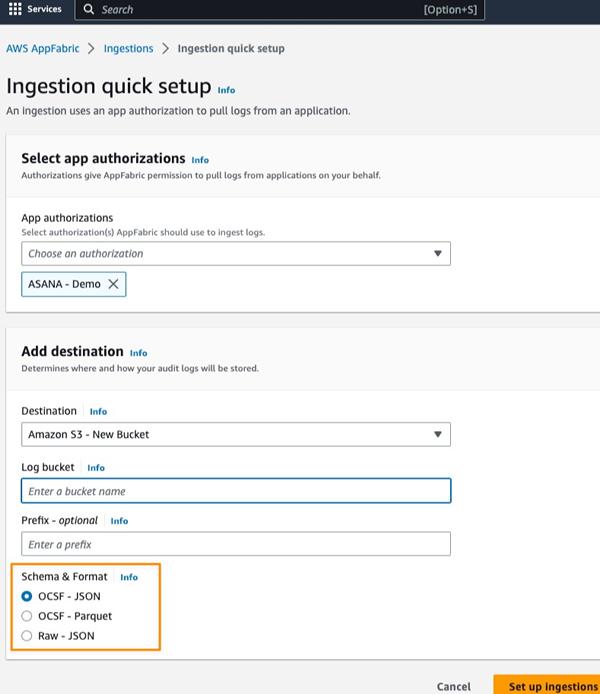Click the search magnifier icon

tap(88, 9)
